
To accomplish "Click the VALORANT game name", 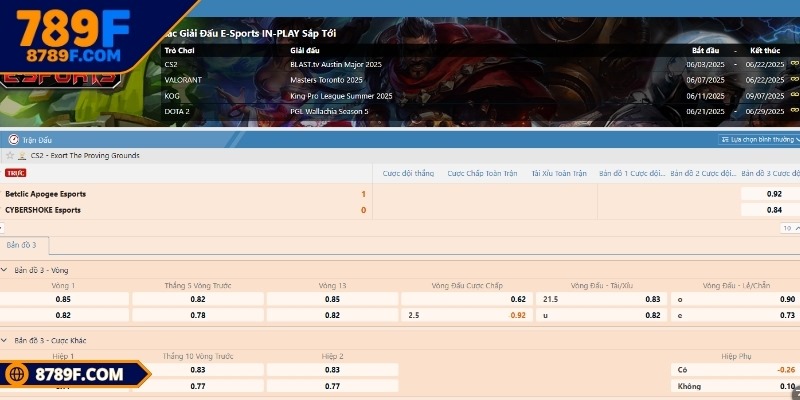I will point(183,80).
